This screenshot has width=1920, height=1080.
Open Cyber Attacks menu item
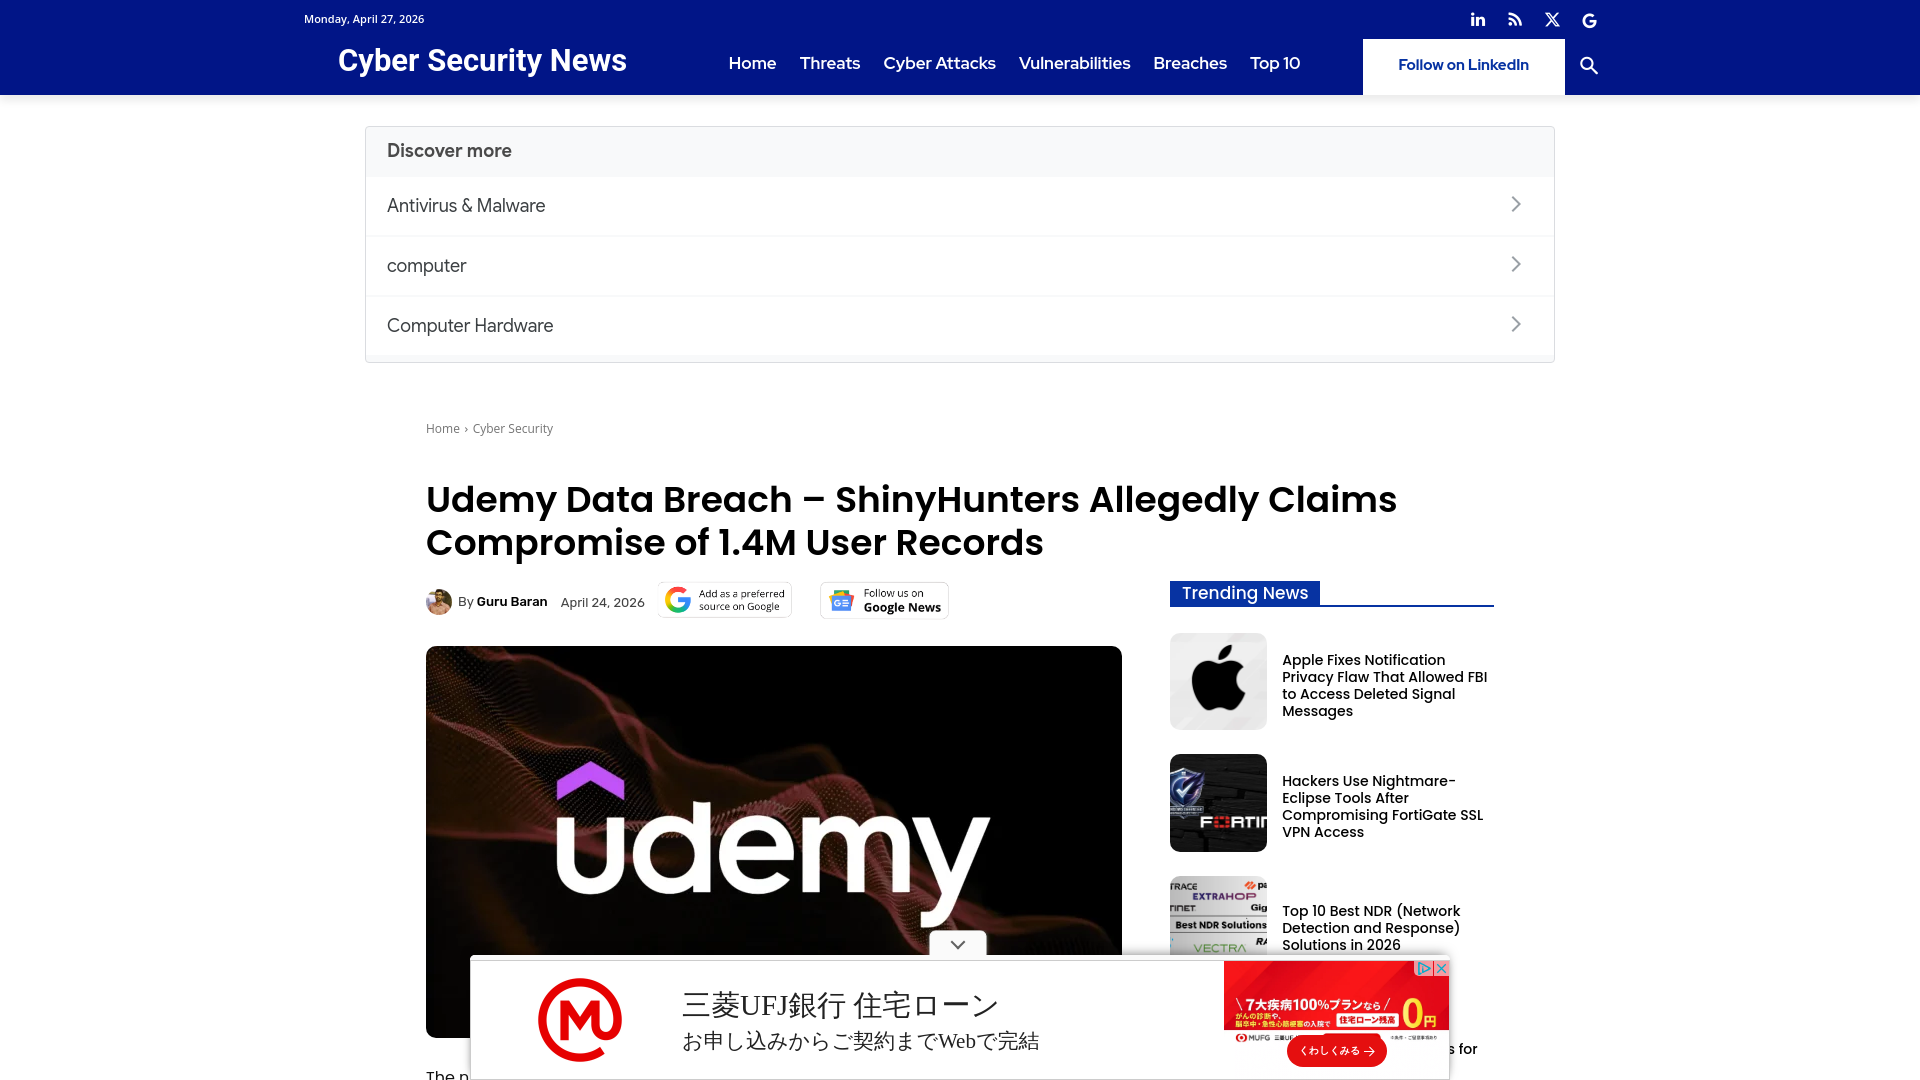[x=939, y=63]
